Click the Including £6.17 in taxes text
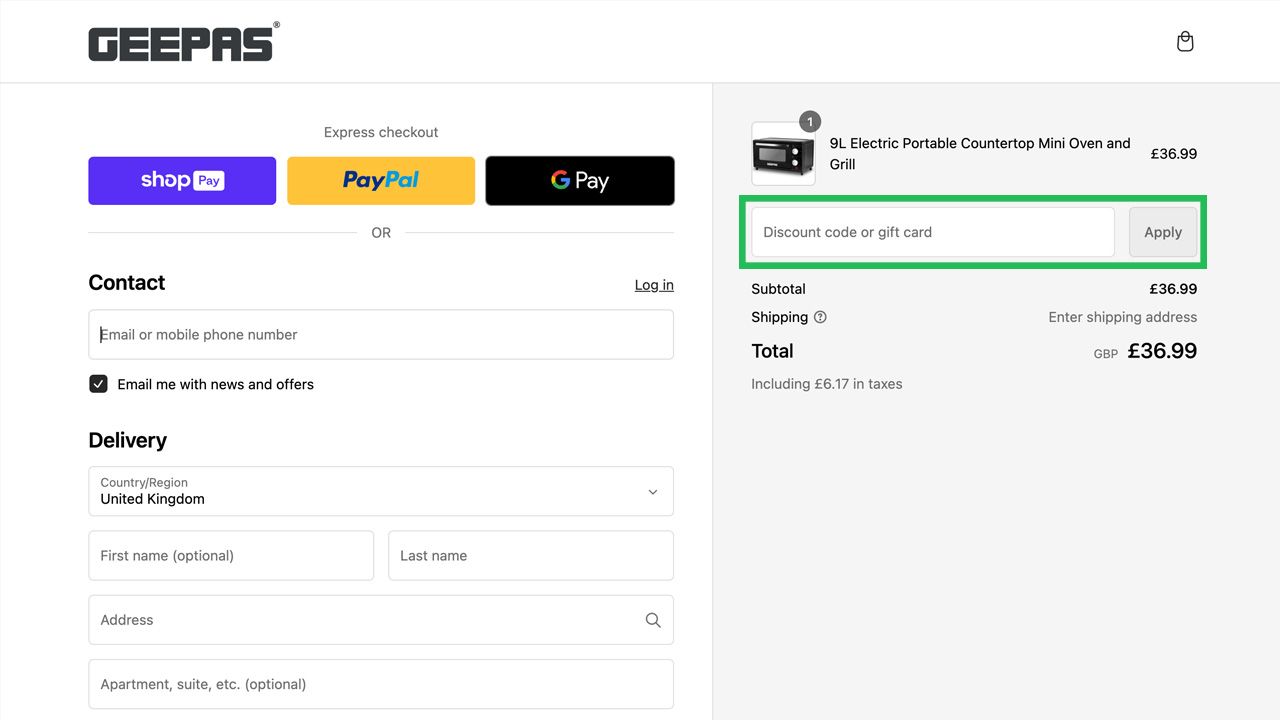 coord(827,384)
